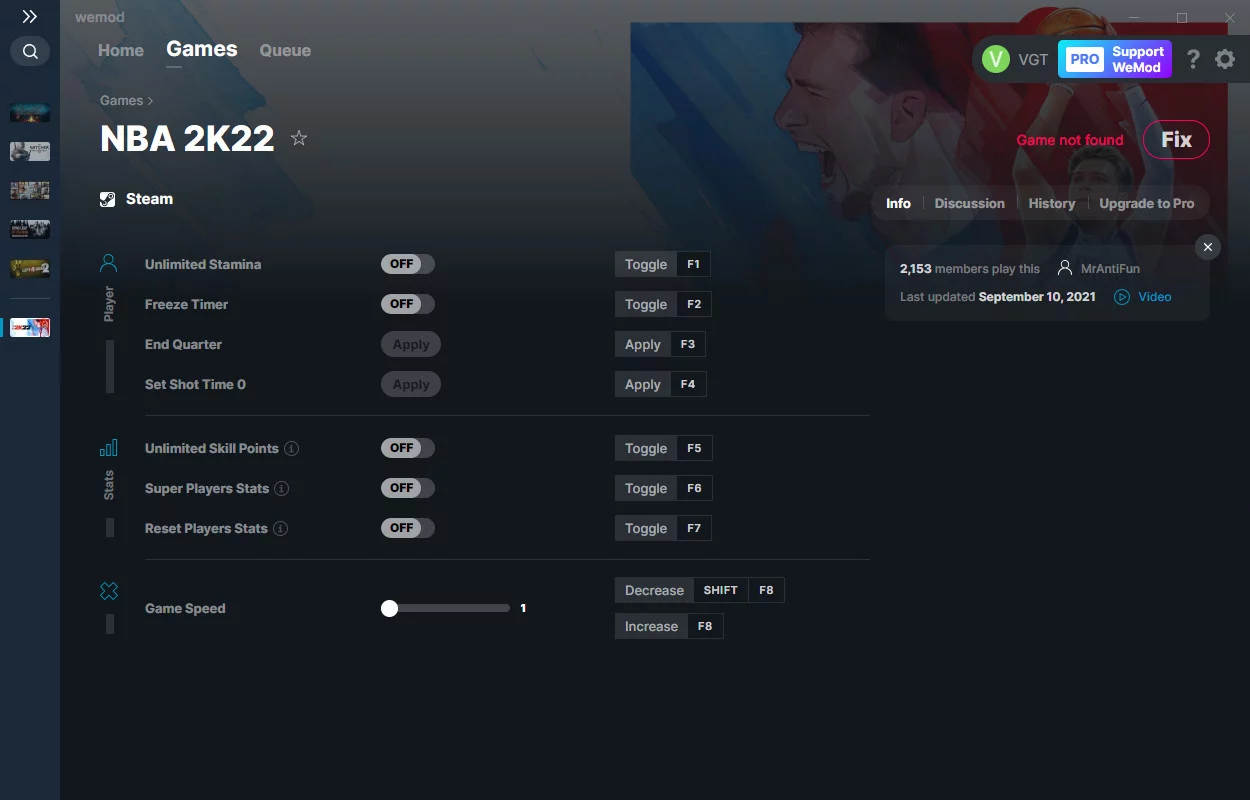Screen dimensions: 1250x800
Task: Select the Info tab
Action: [898, 203]
